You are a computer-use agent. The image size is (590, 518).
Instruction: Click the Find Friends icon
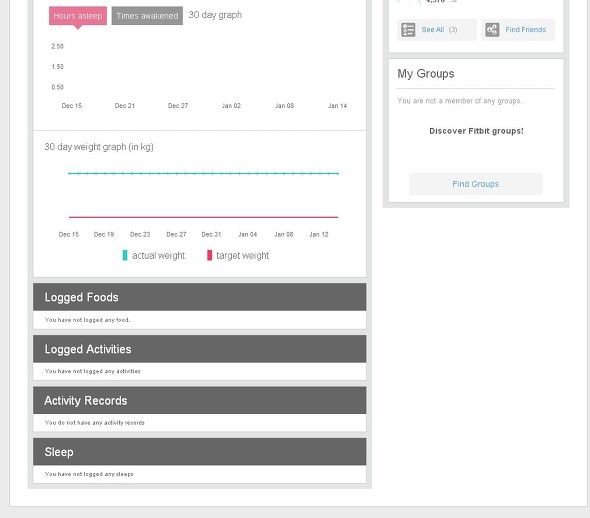[492, 30]
